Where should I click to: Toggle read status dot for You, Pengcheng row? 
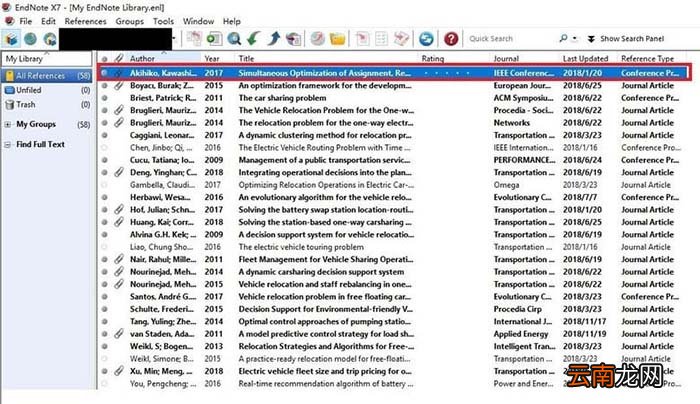tap(104, 383)
